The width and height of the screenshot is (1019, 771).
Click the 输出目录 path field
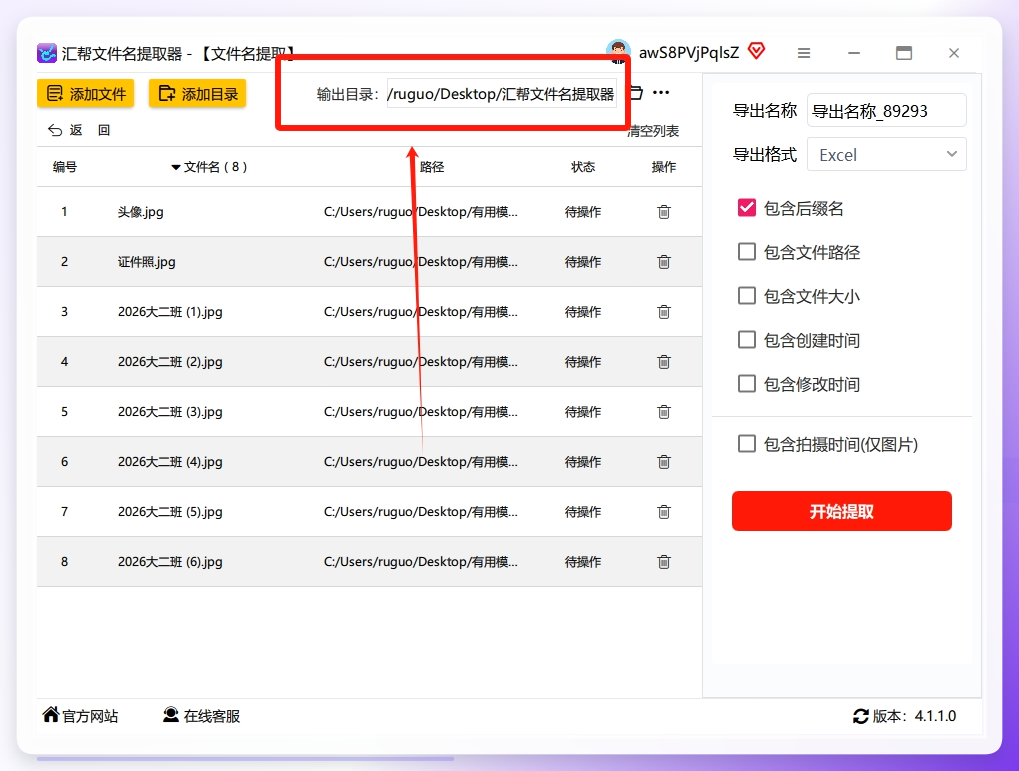tap(502, 94)
